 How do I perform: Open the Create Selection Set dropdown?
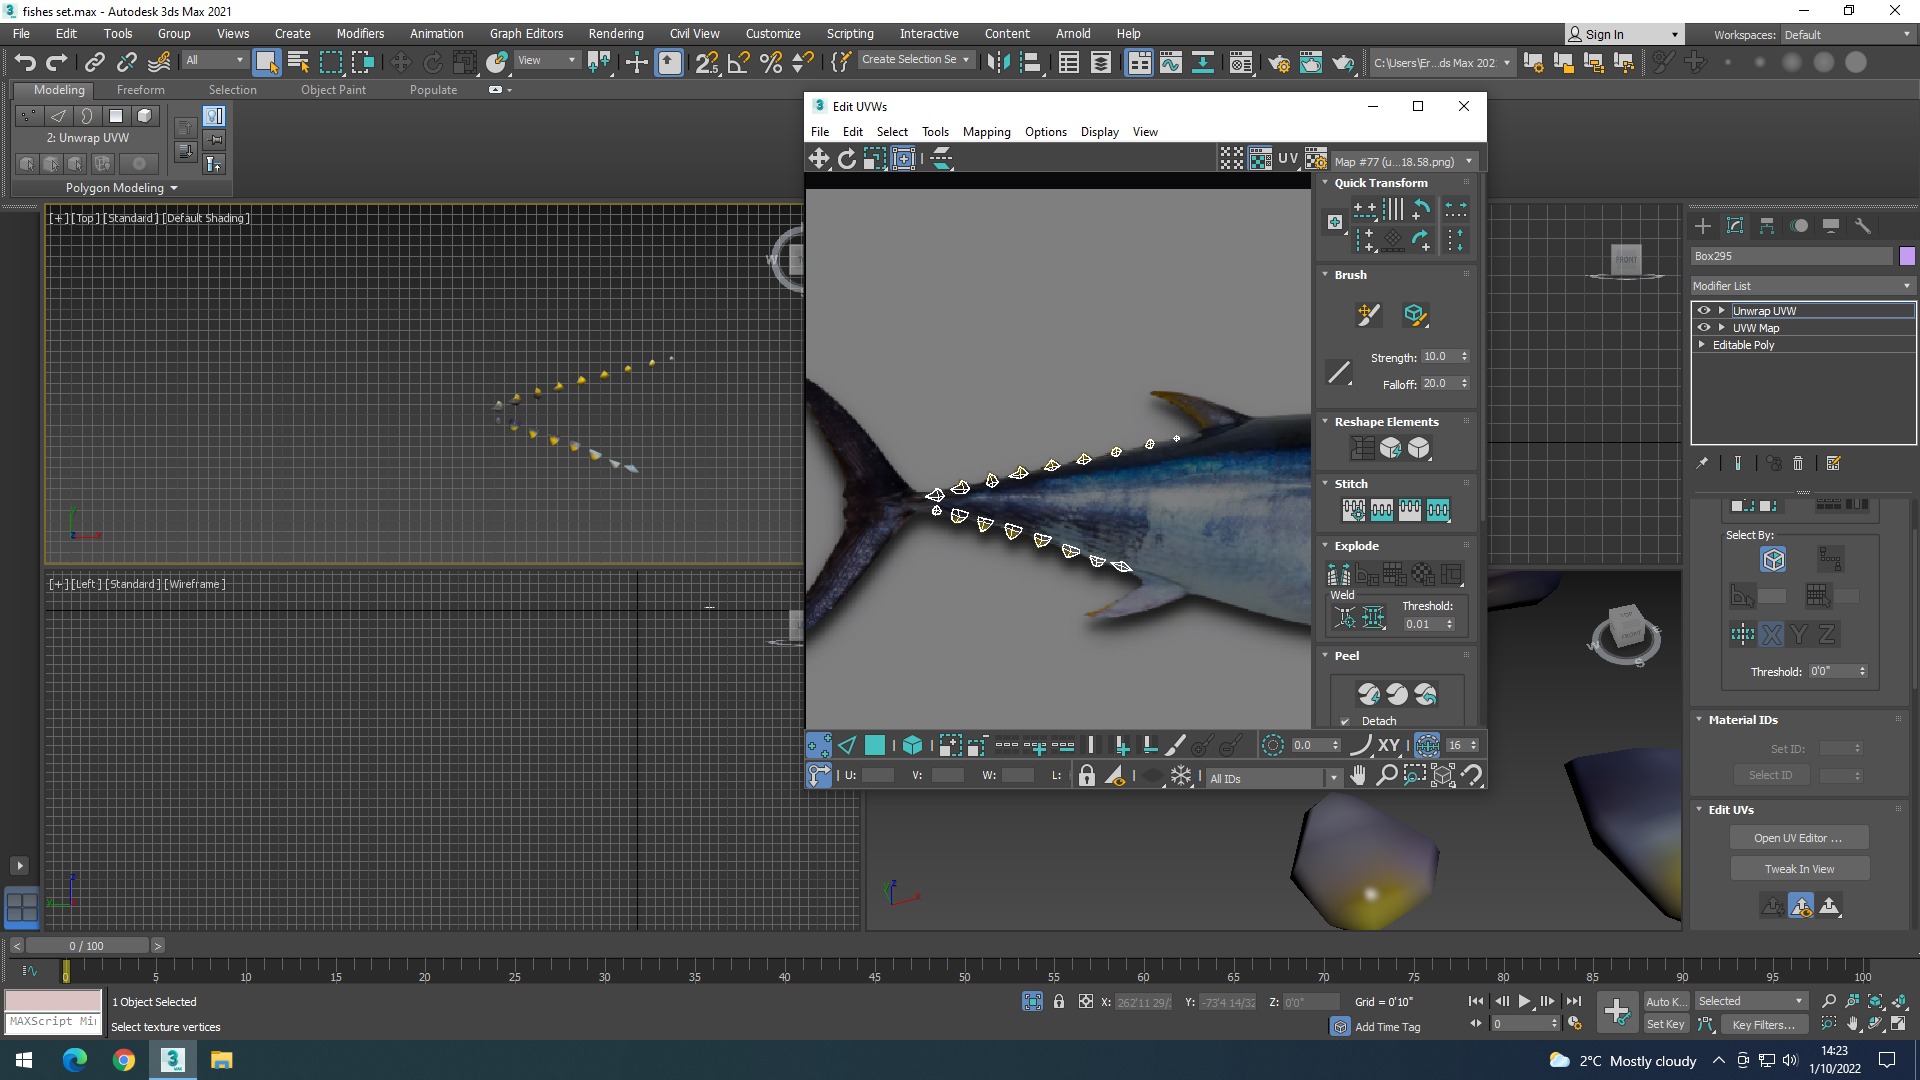(915, 60)
